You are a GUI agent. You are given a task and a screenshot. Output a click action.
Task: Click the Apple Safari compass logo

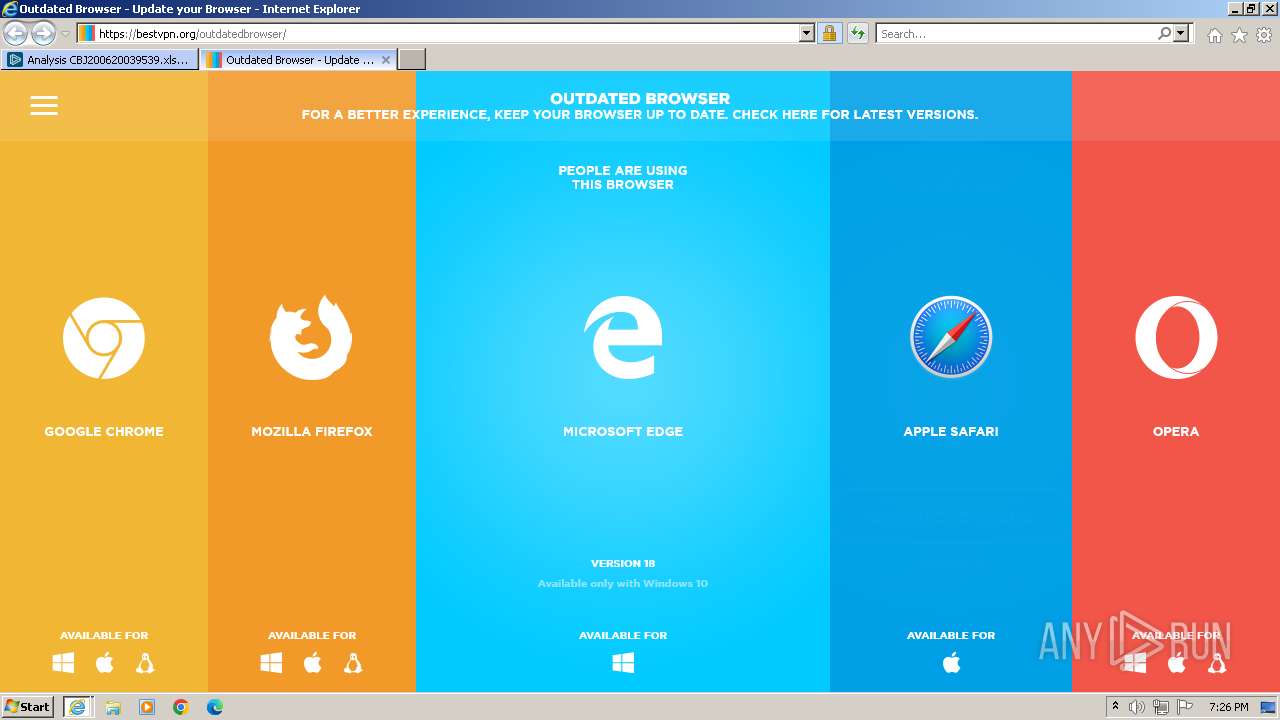tap(951, 337)
